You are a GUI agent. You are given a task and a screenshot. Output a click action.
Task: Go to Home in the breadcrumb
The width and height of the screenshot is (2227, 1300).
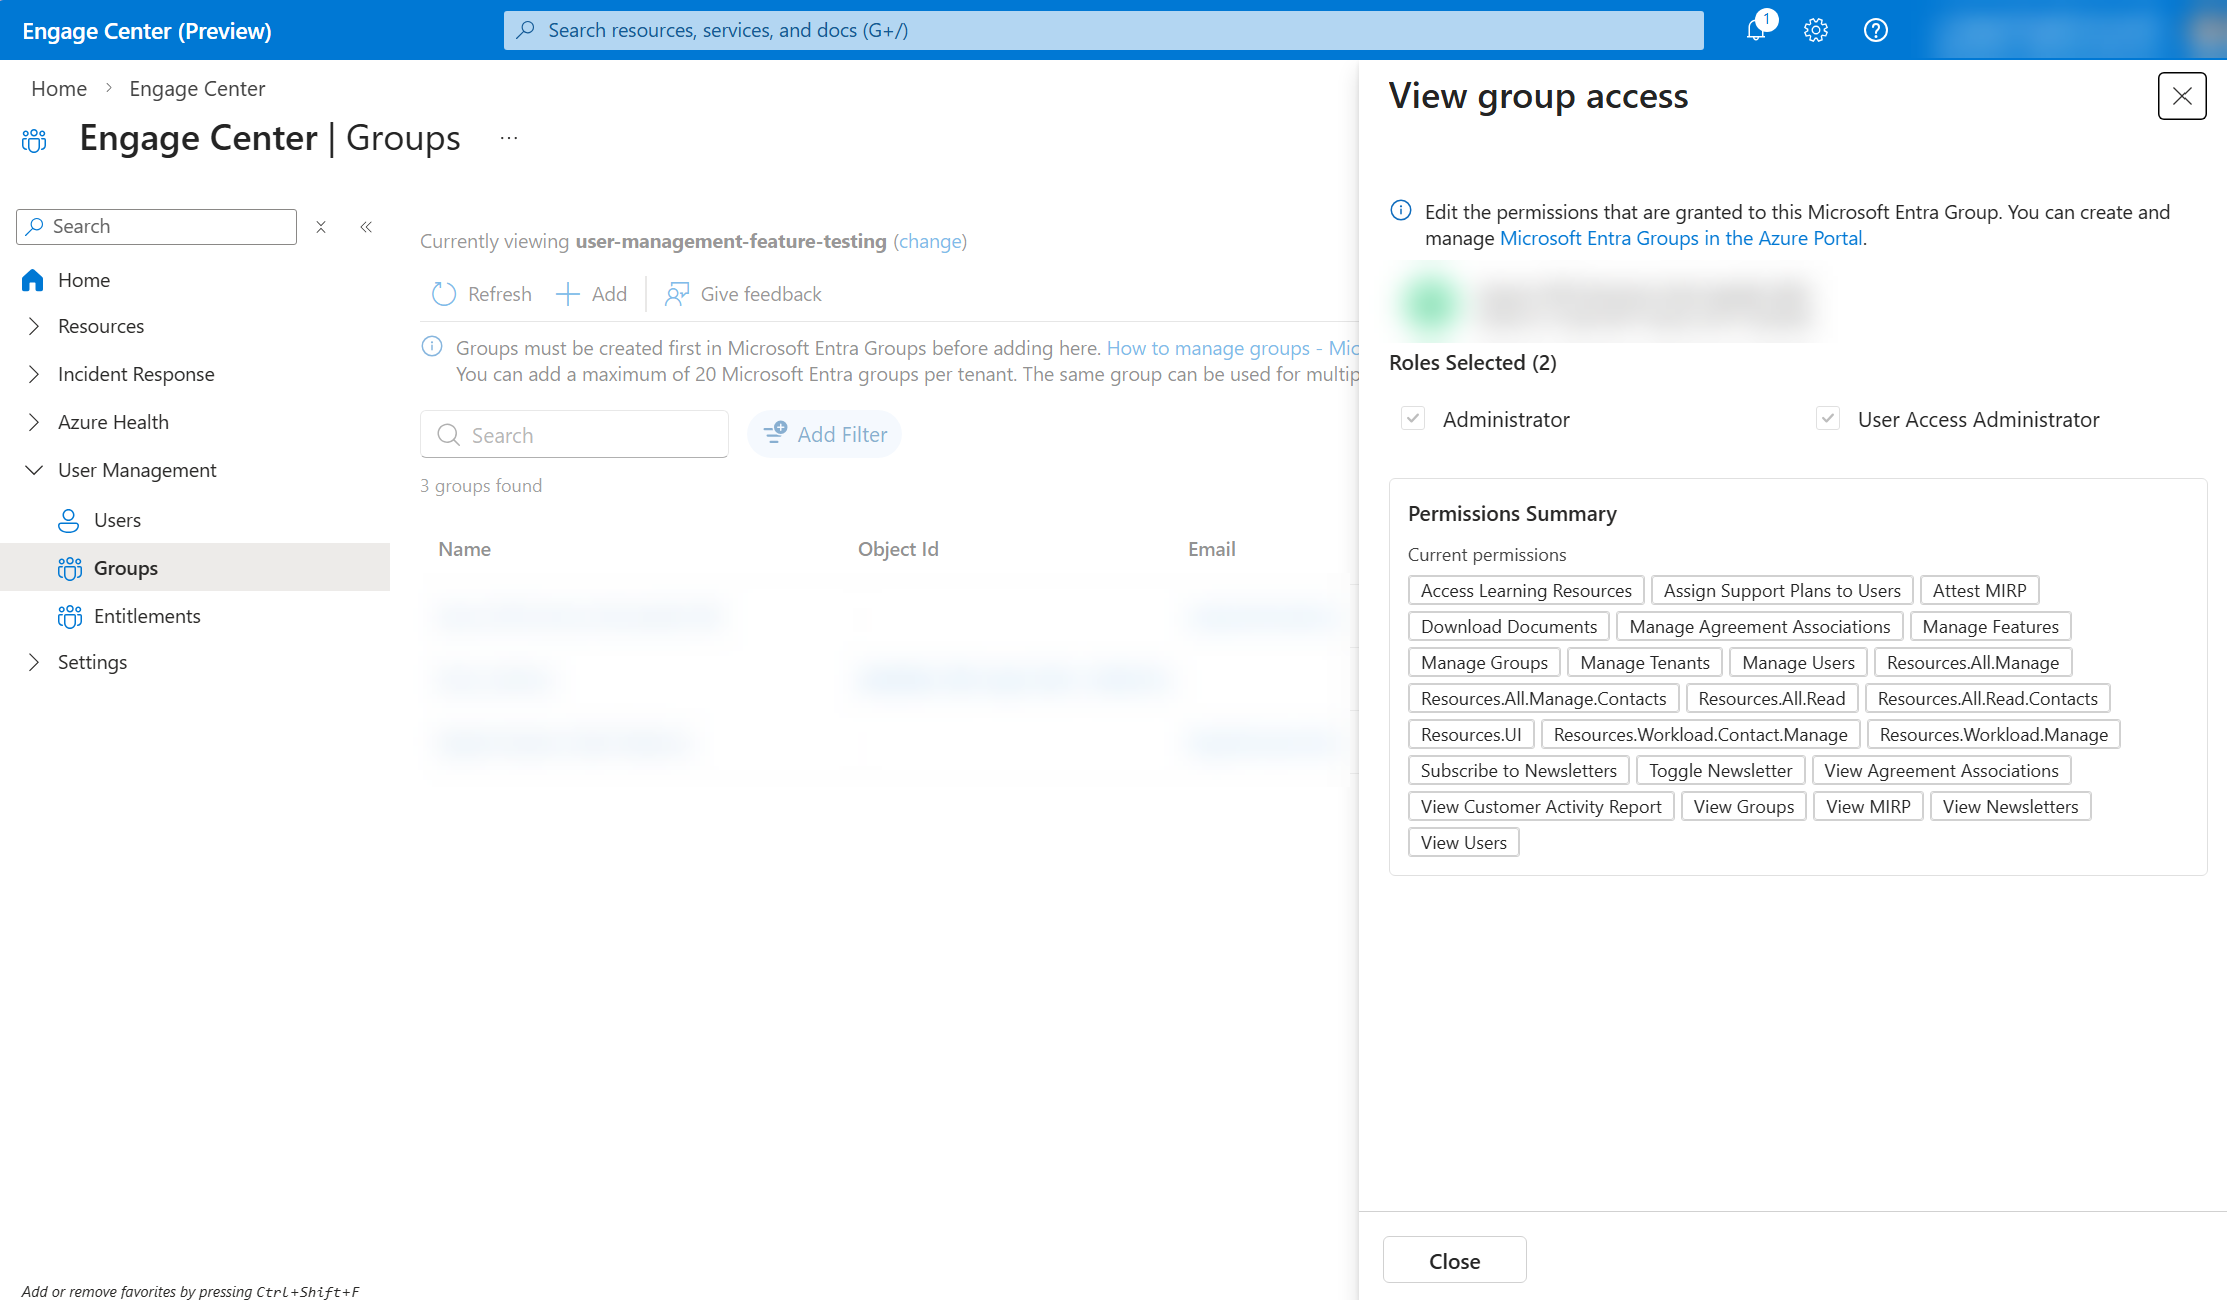tap(59, 89)
